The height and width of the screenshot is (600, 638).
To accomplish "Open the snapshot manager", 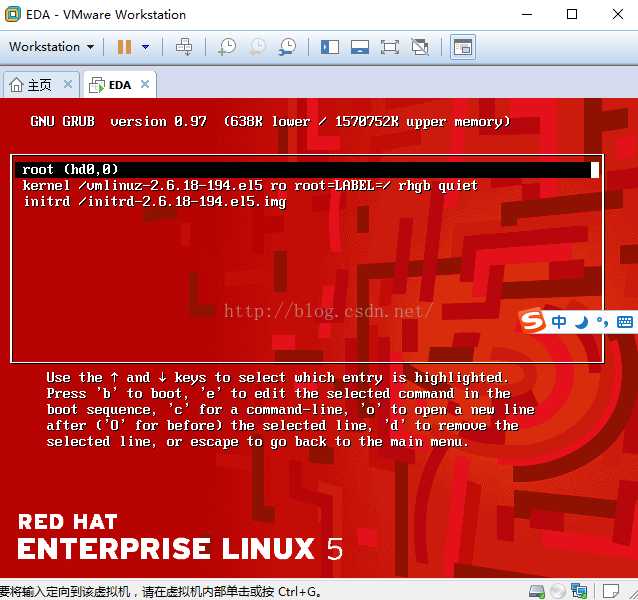I will click(287, 47).
